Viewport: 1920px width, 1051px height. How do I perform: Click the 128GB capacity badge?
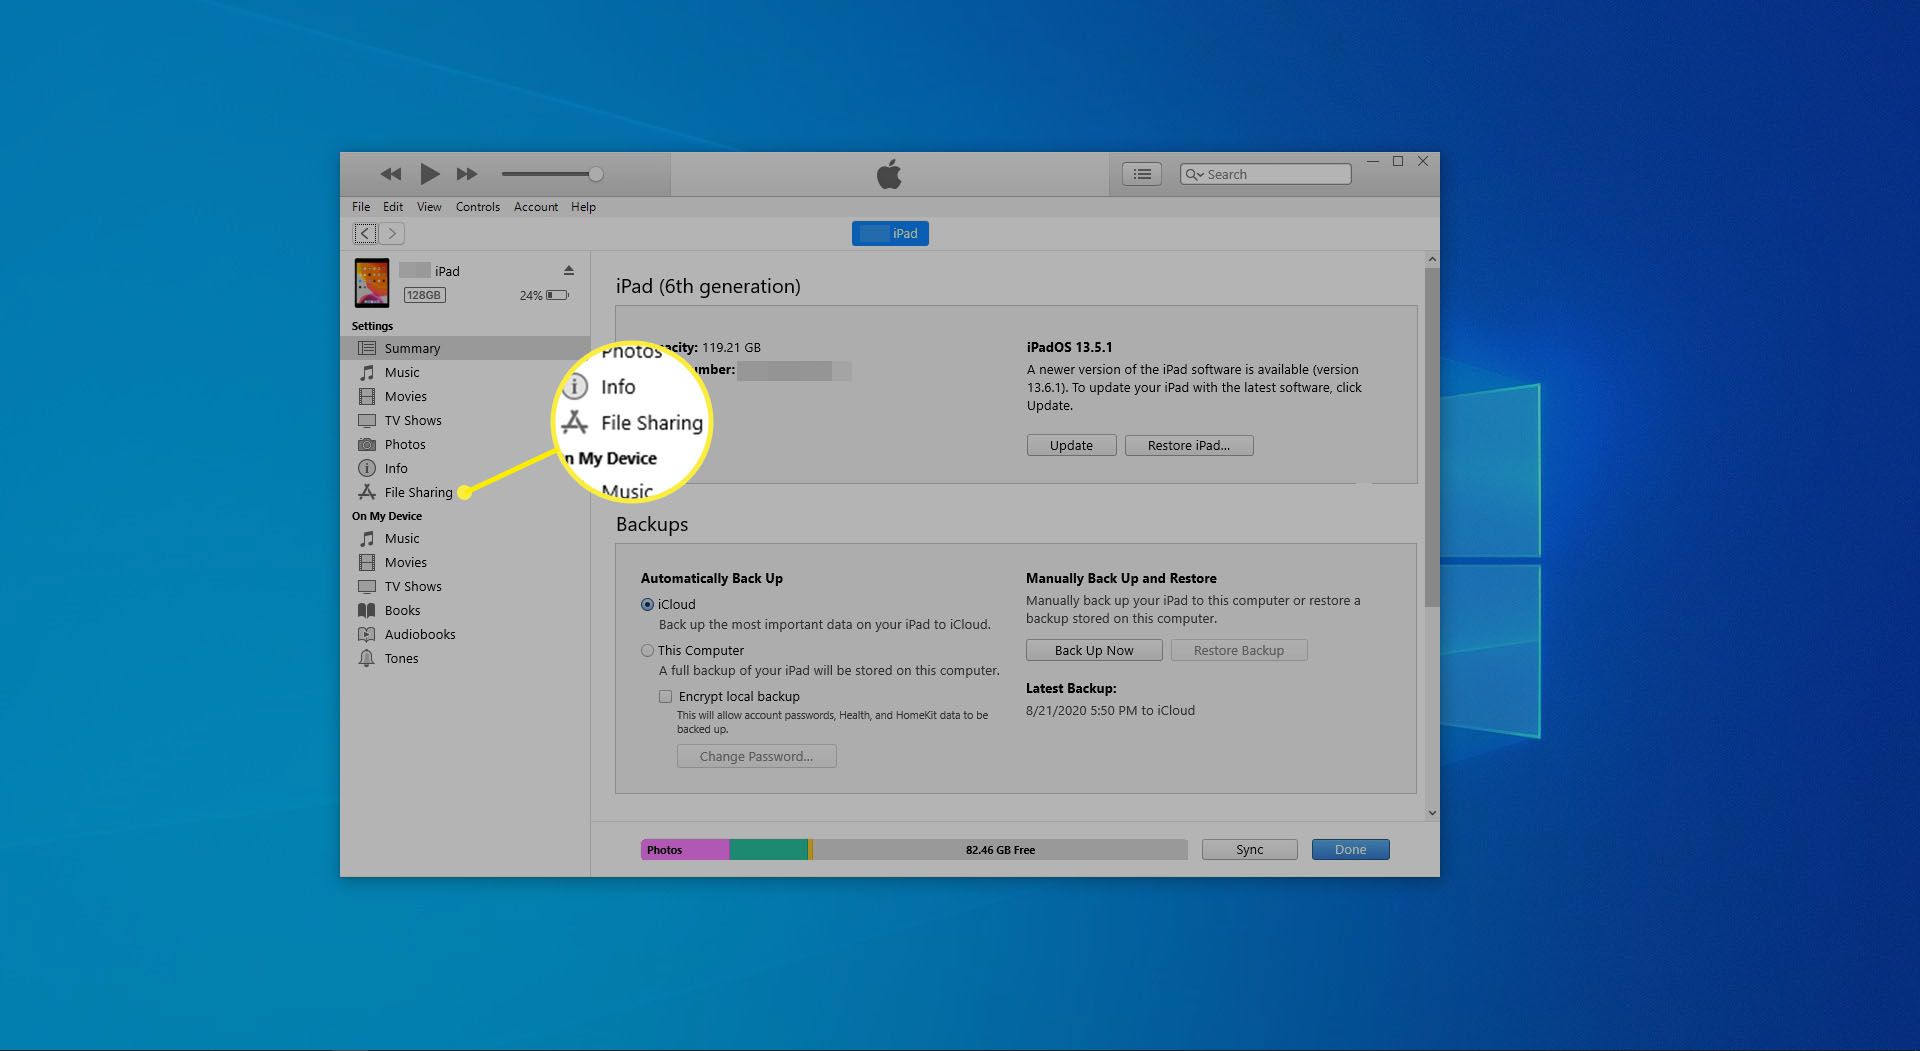424,295
